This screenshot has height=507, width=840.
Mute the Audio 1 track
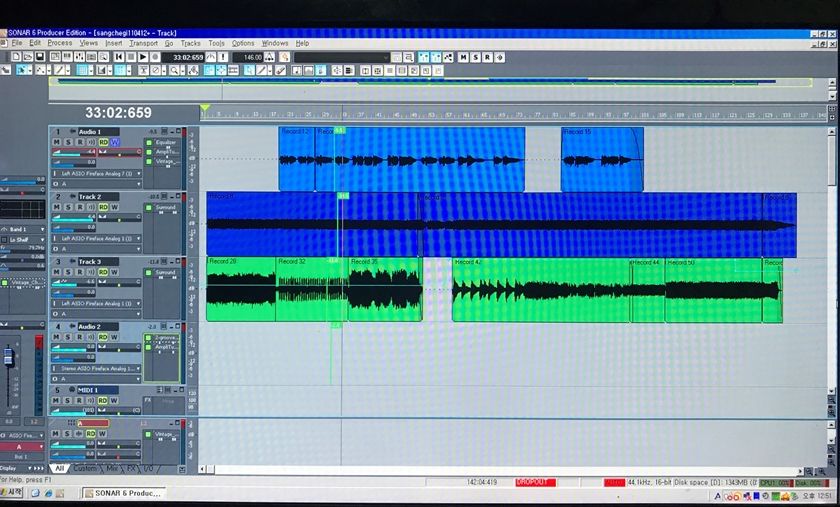point(56,142)
